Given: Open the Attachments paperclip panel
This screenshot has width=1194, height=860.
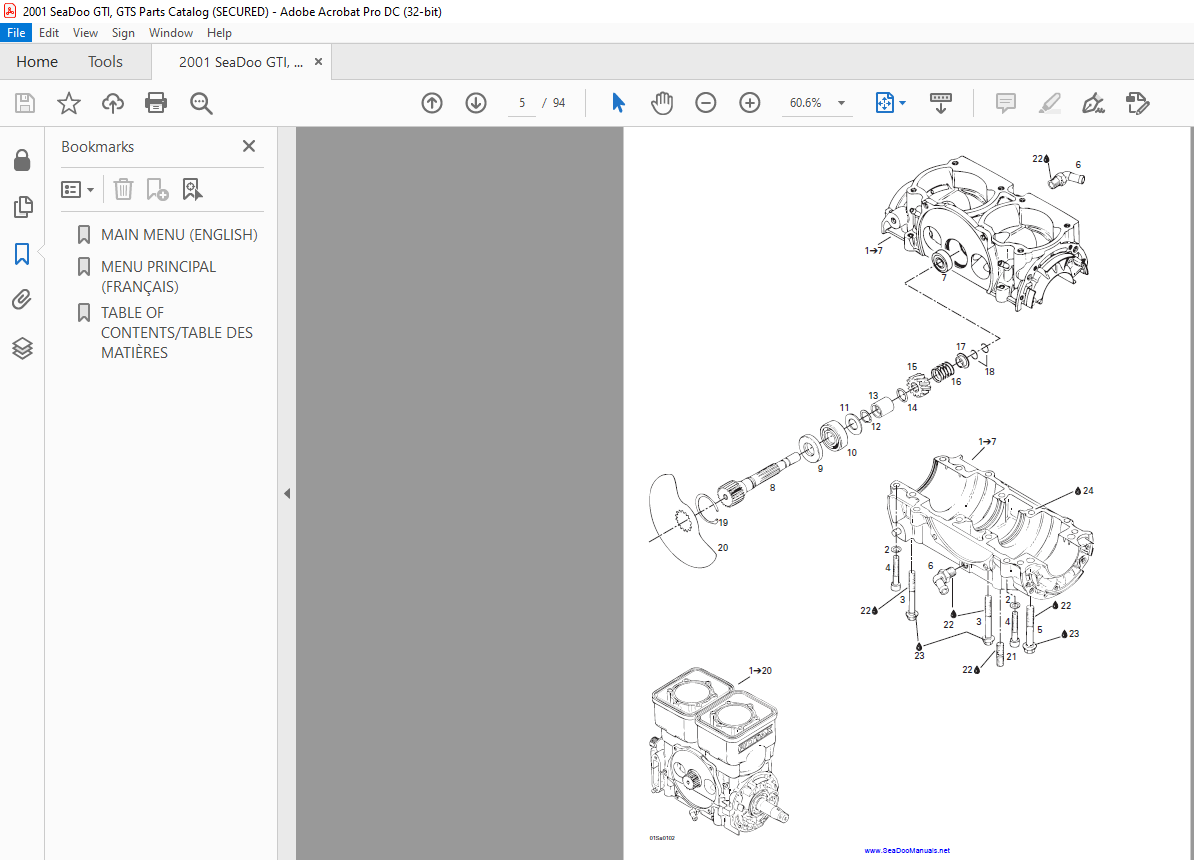Looking at the screenshot, I should coord(22,299).
